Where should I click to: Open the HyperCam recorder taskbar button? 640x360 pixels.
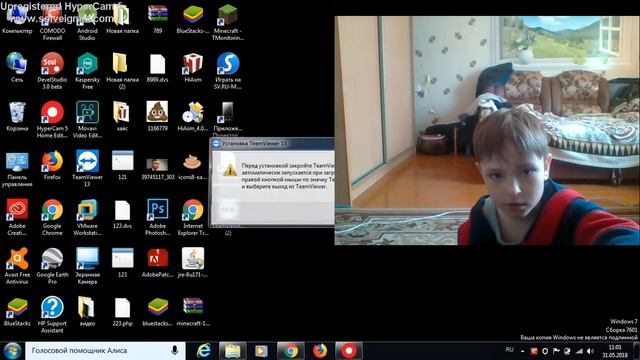[x=349, y=351]
